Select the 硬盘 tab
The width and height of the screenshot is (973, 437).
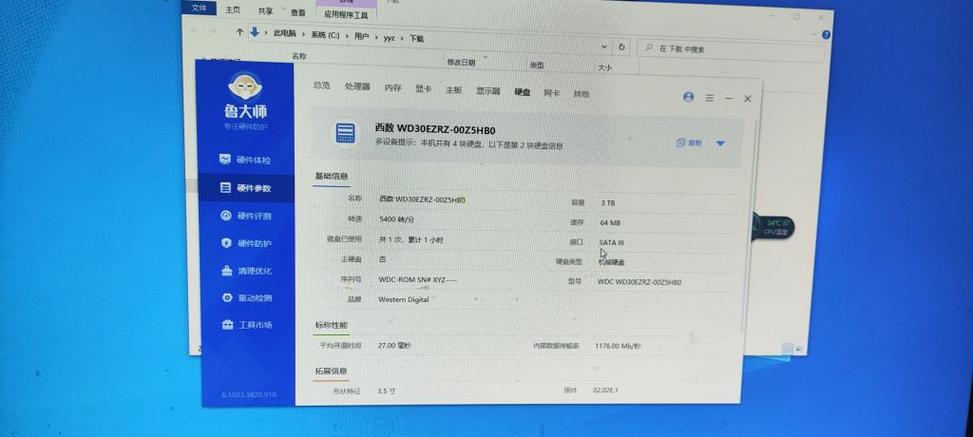[522, 92]
